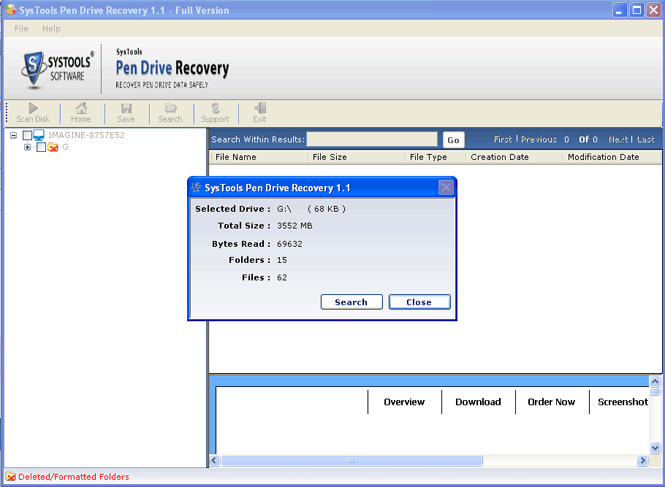The image size is (665, 487).
Task: Click the Exit toolbar icon
Action: click(x=260, y=108)
